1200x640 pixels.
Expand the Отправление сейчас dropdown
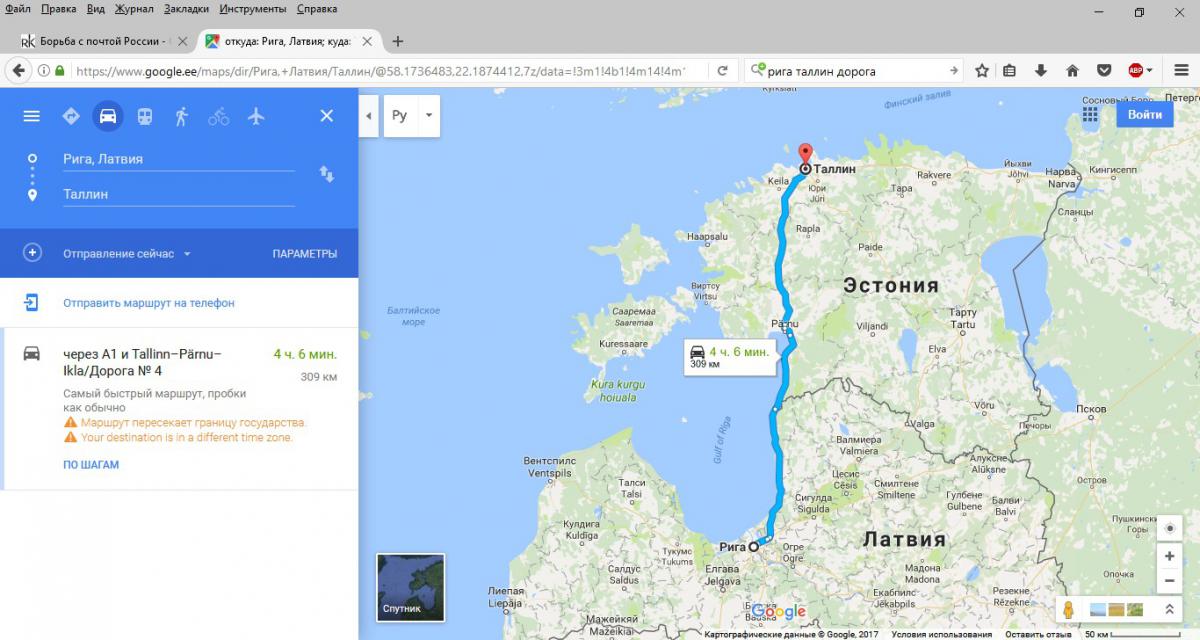coord(126,254)
